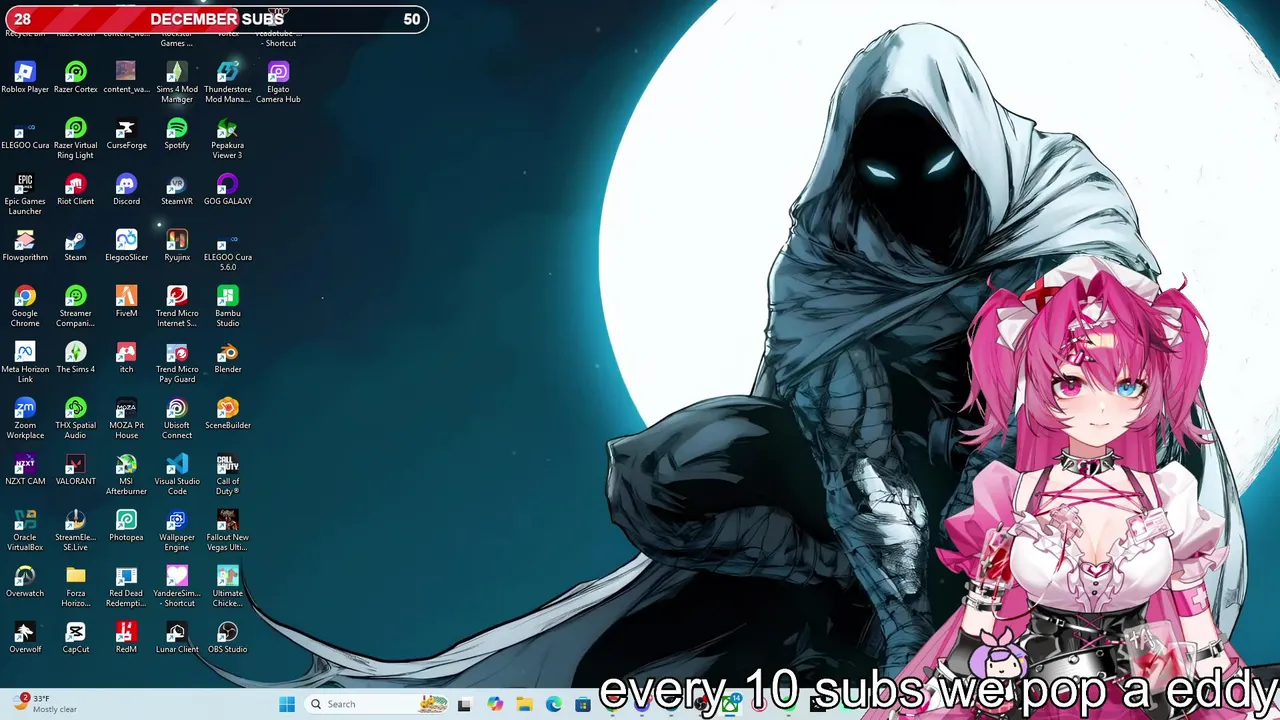Open the Meta Horizon Link shortcut

point(25,362)
